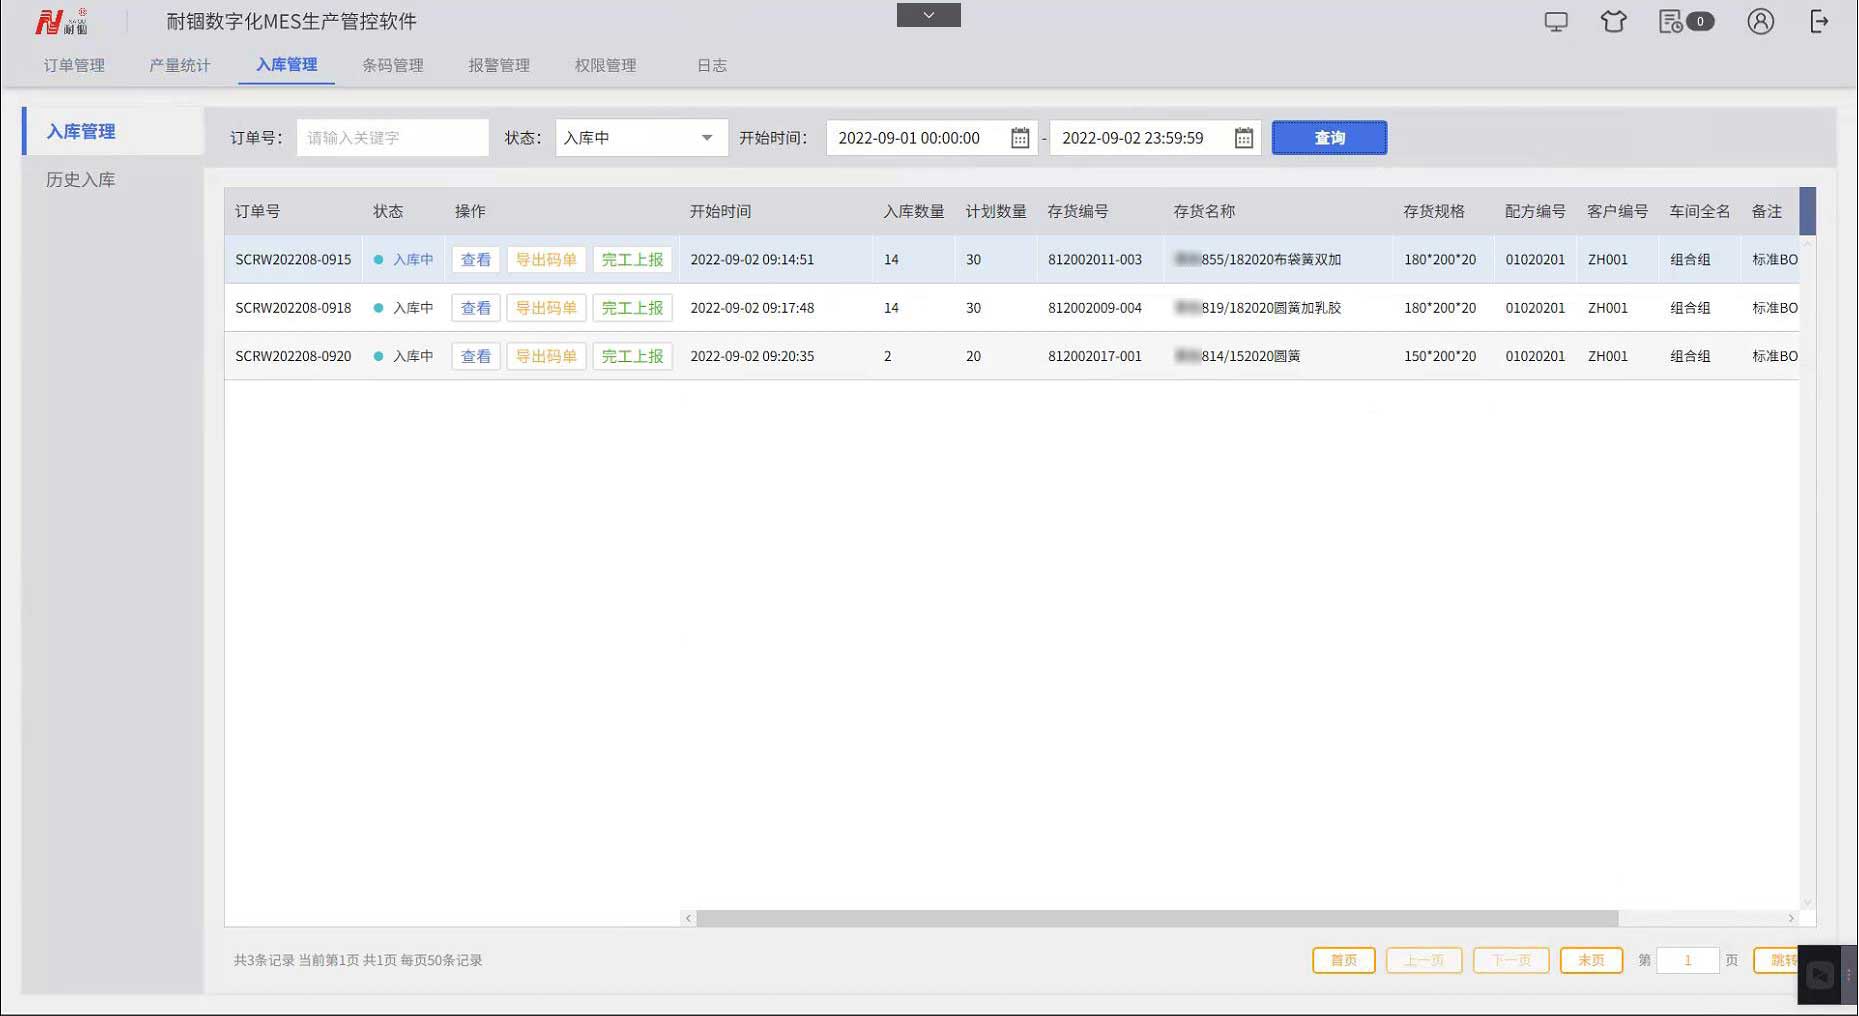The width and height of the screenshot is (1859, 1016).
Task: Click the vertical scrollbar down arrow
Action: point(1807,903)
